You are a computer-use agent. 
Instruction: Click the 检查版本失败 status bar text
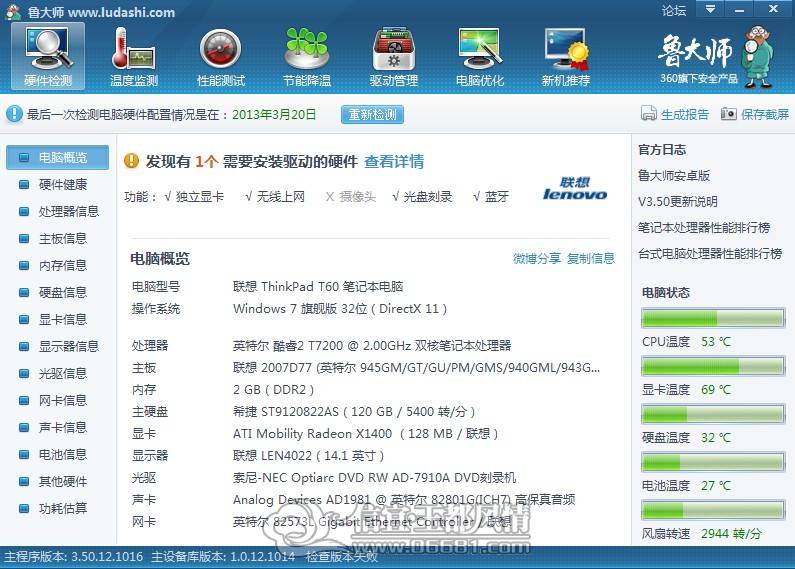click(x=341, y=557)
